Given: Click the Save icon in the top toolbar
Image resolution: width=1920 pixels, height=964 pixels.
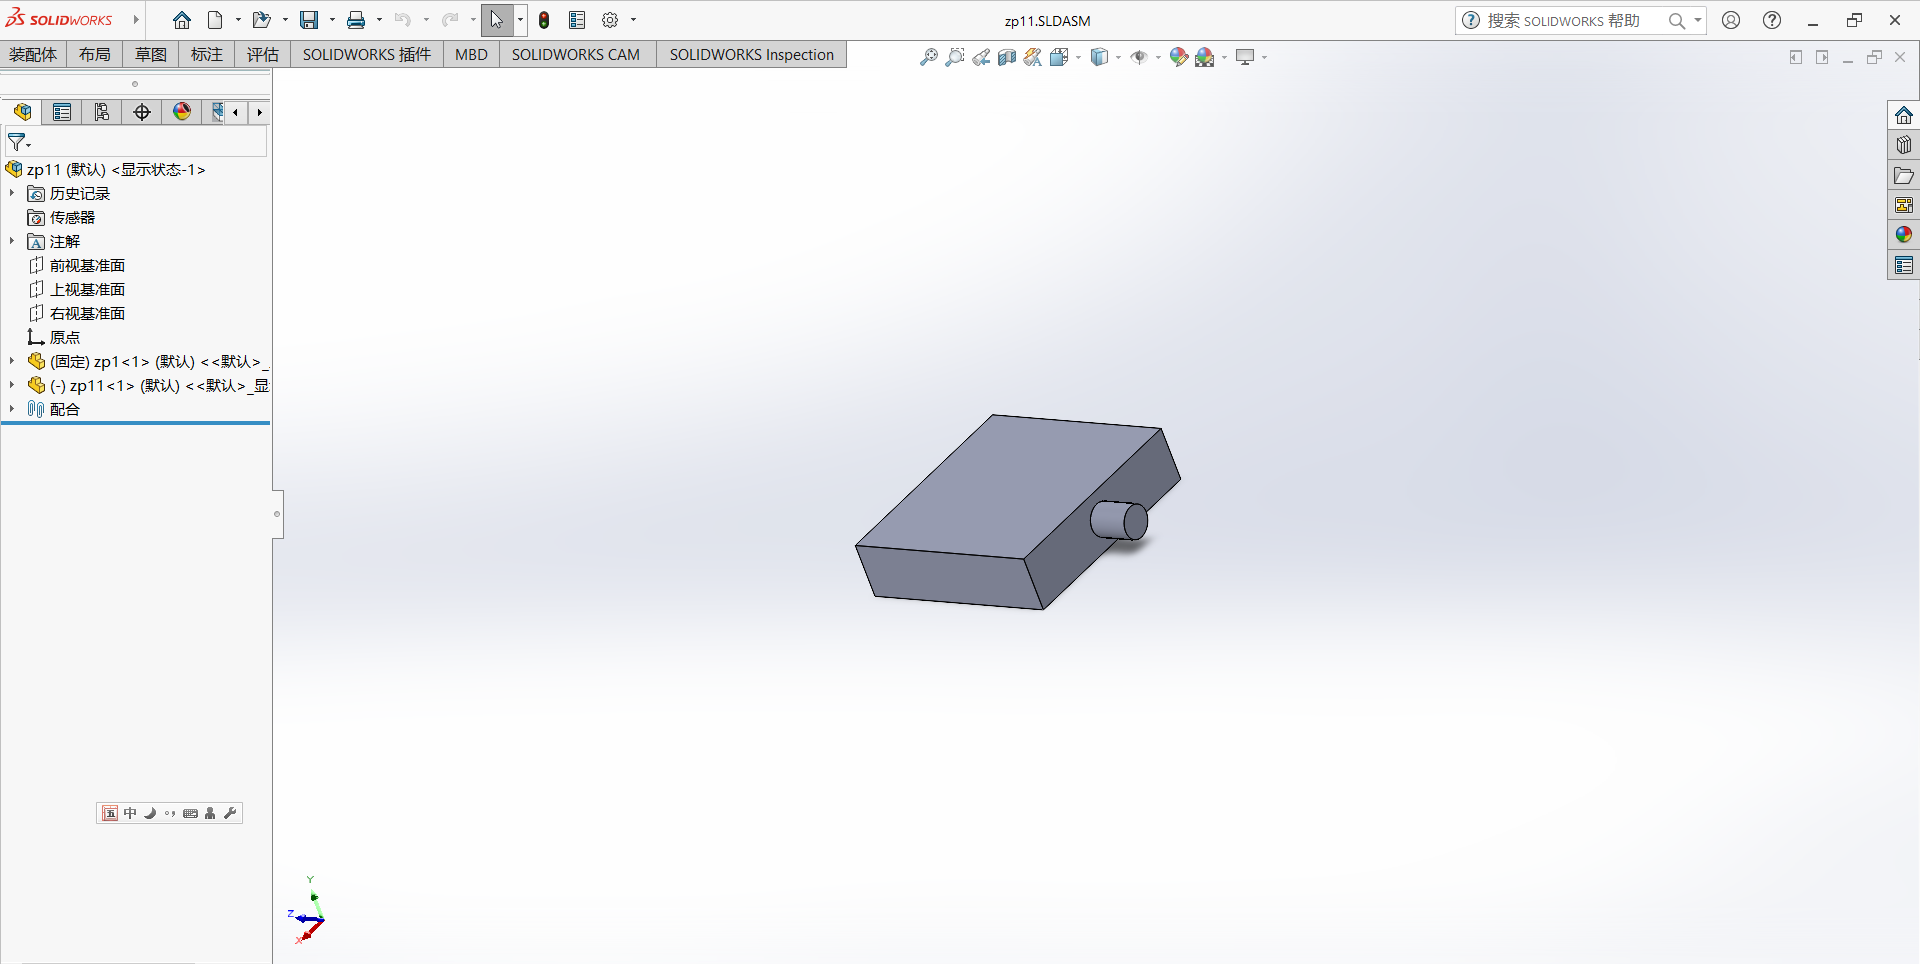Looking at the screenshot, I should [309, 20].
